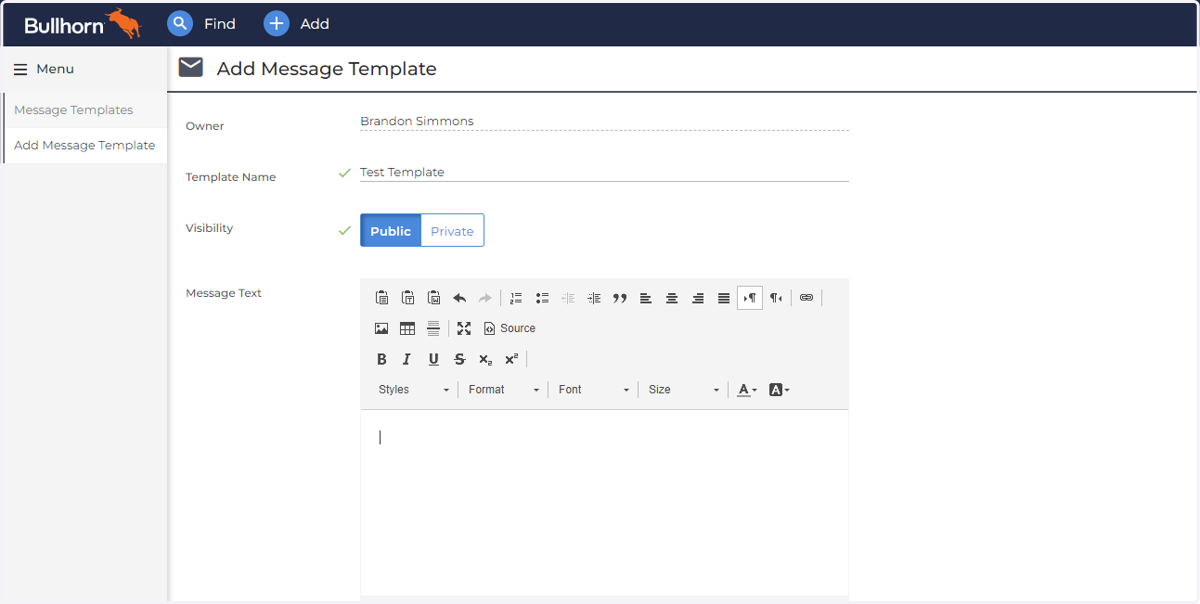Screen dimensions: 1200x604
Task: Increase the text indent
Action: [x=594, y=298]
